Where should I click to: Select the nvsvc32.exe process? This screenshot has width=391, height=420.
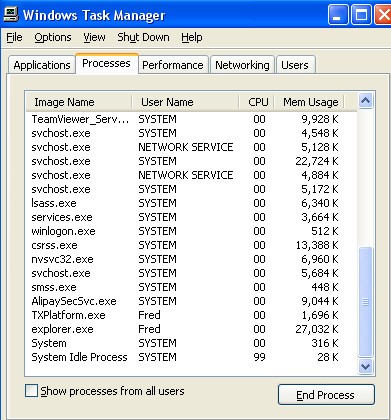(191, 259)
